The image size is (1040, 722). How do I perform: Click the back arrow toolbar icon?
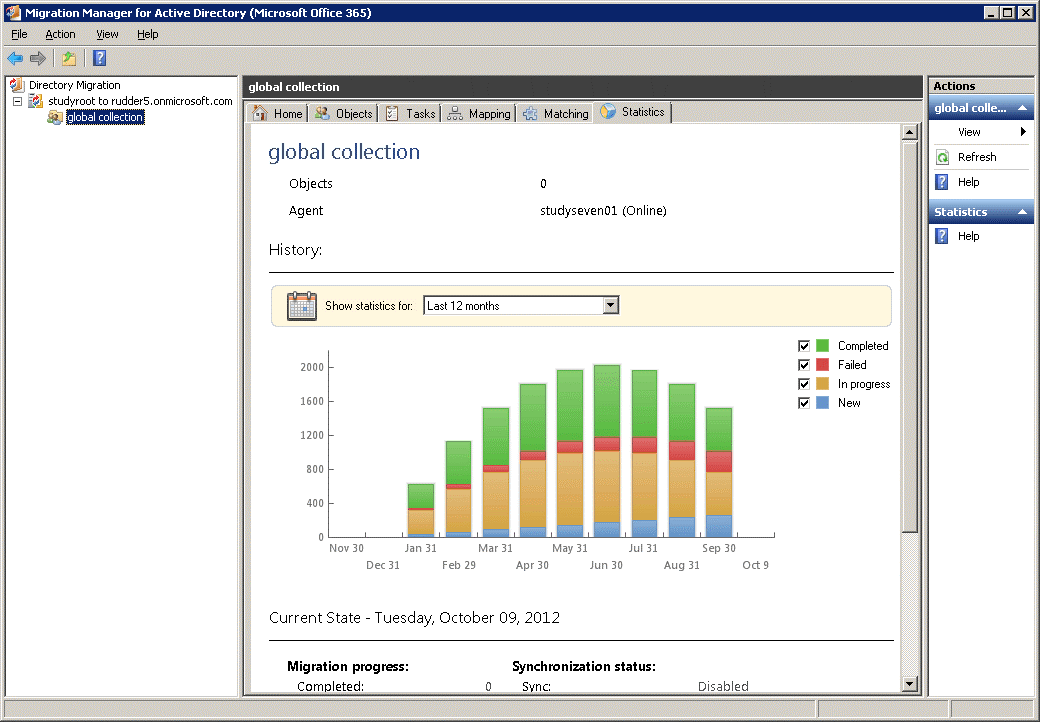15,58
